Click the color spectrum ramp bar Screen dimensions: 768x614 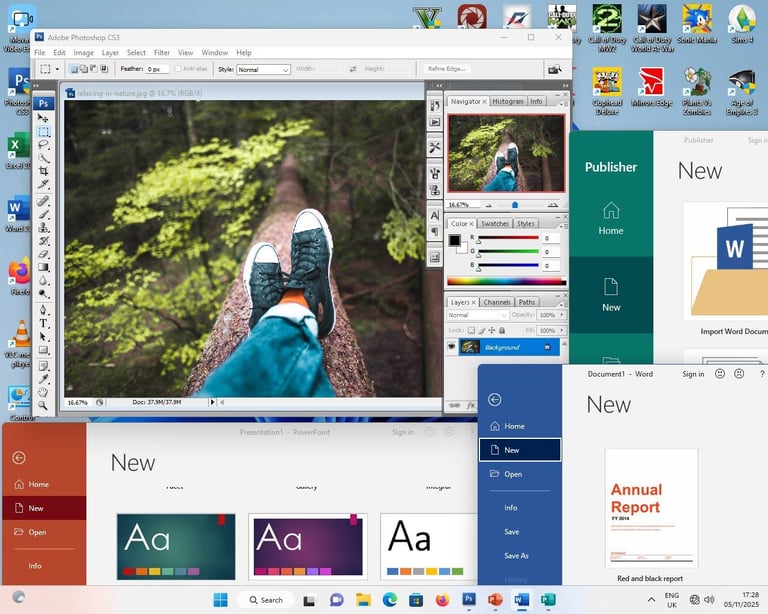pos(506,282)
